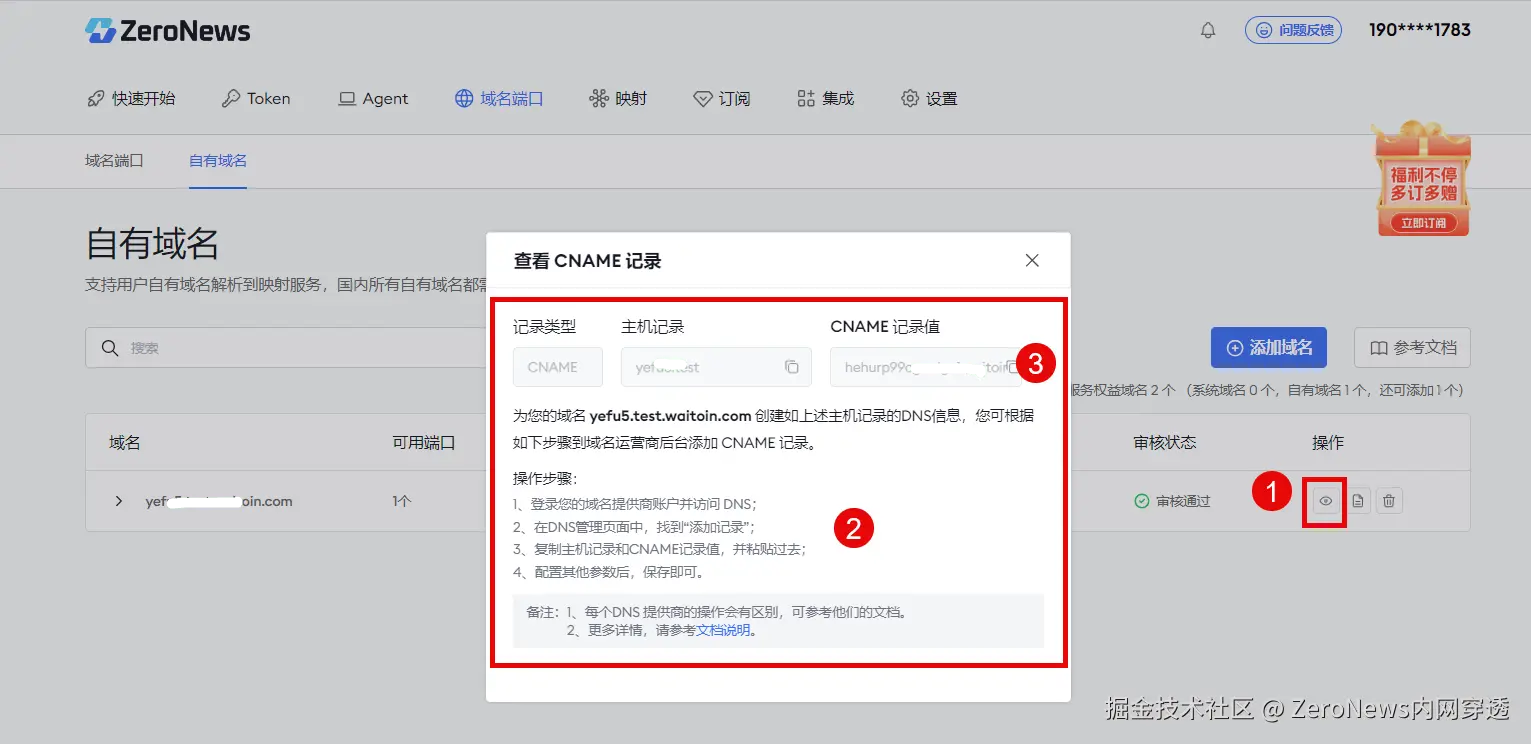Go to 快速开始 menu
Image resolution: width=1531 pixels, height=744 pixels.
click(x=131, y=98)
